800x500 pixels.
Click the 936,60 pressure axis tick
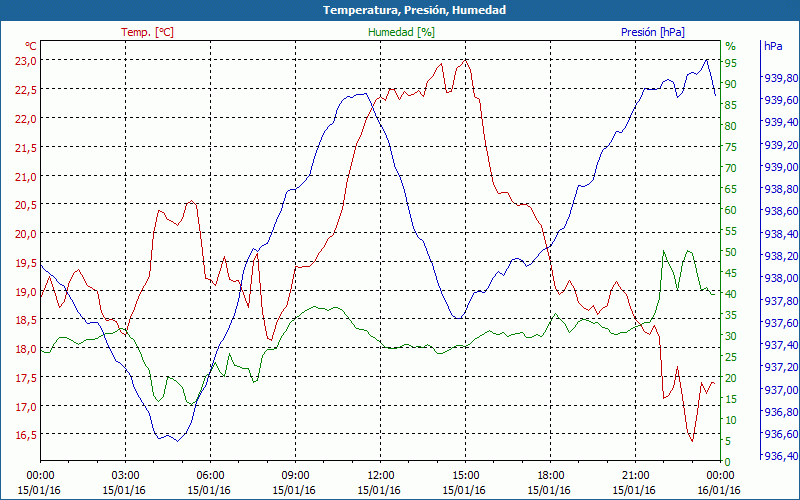pos(781,434)
